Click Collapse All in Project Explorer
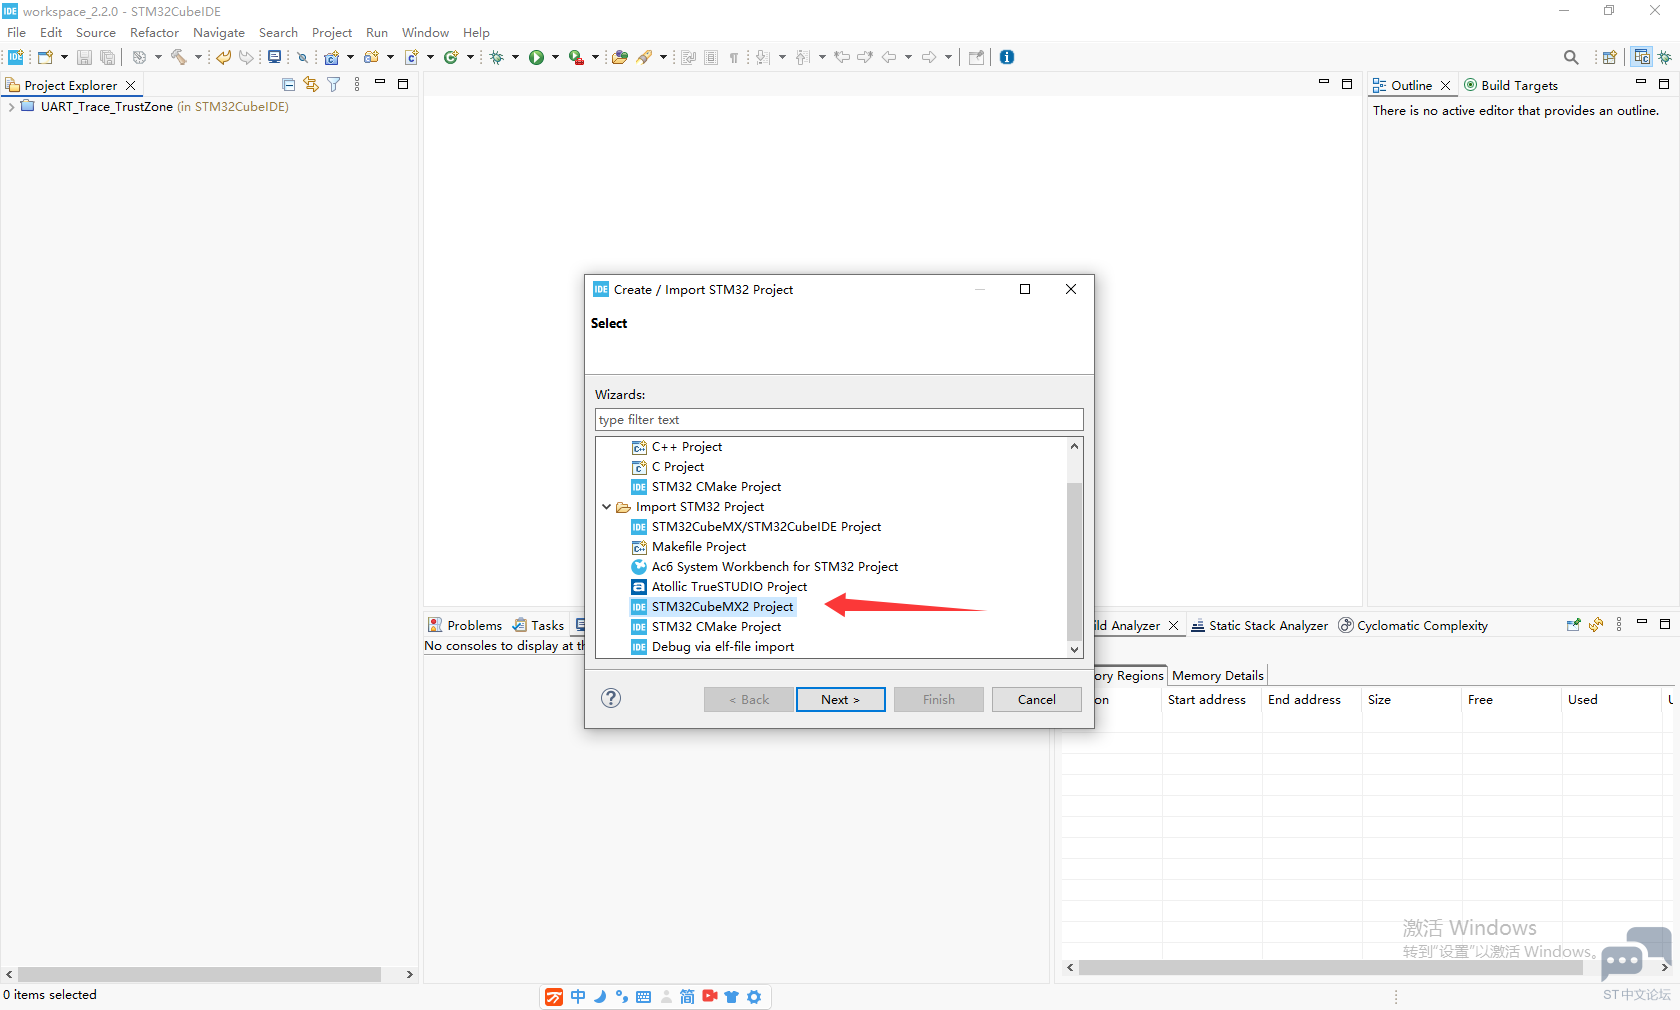The width and height of the screenshot is (1680, 1010). 289,85
